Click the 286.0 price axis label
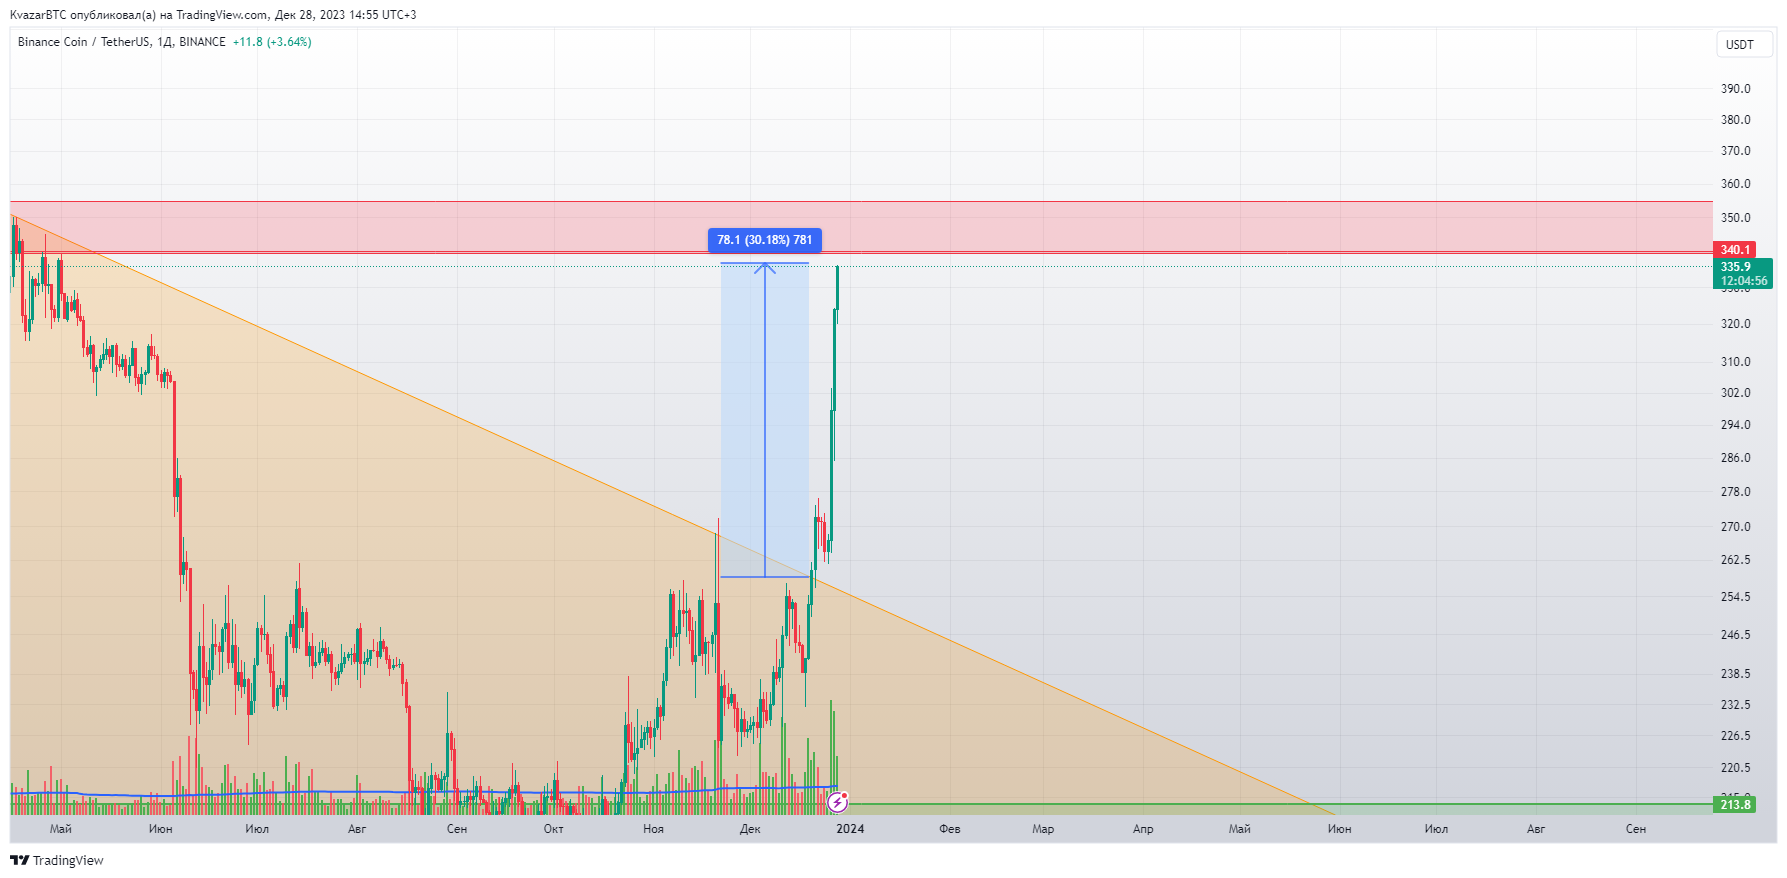The image size is (1787, 878). tap(1736, 458)
